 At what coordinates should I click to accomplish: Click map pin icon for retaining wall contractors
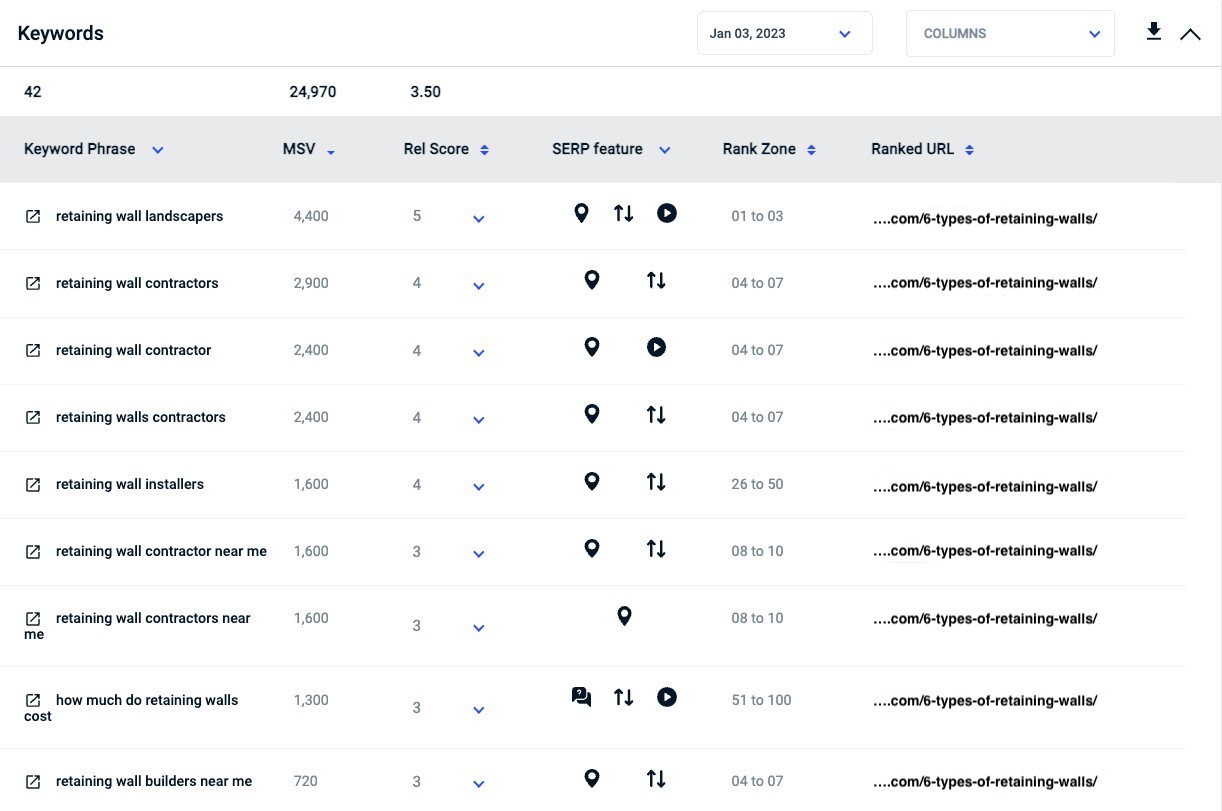tap(592, 280)
